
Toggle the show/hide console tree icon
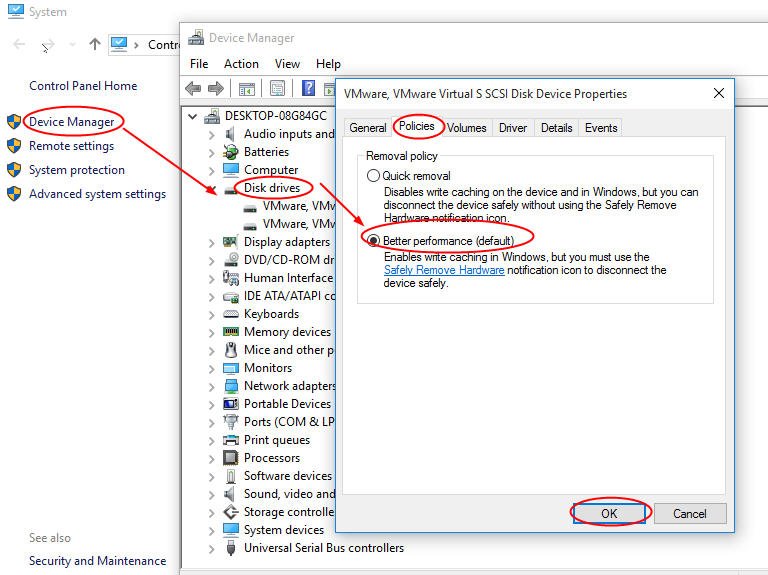coord(246,89)
